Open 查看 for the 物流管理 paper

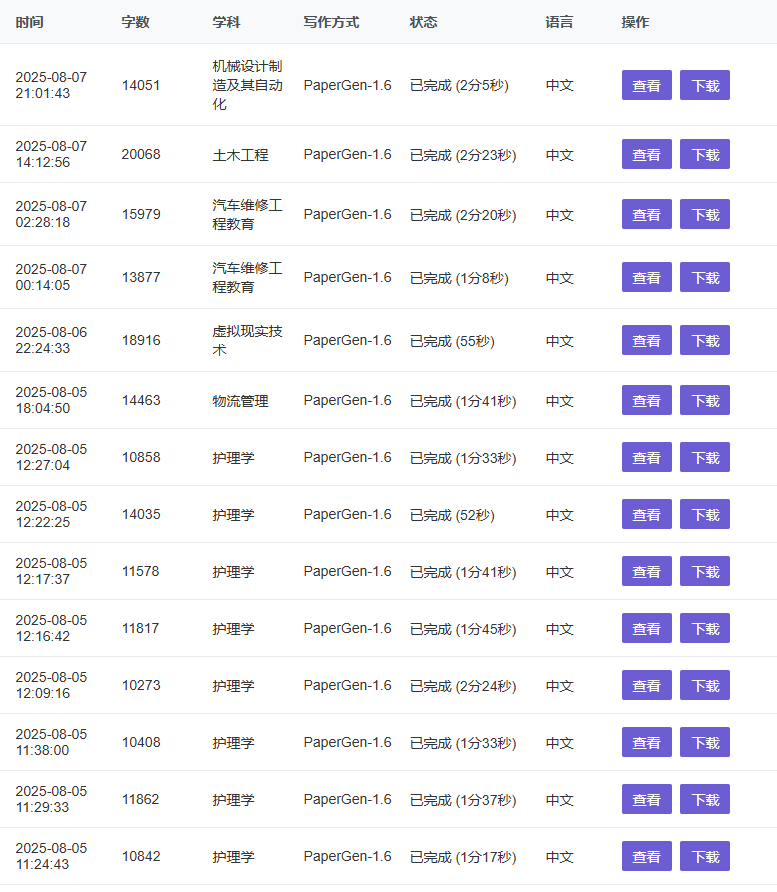646,400
